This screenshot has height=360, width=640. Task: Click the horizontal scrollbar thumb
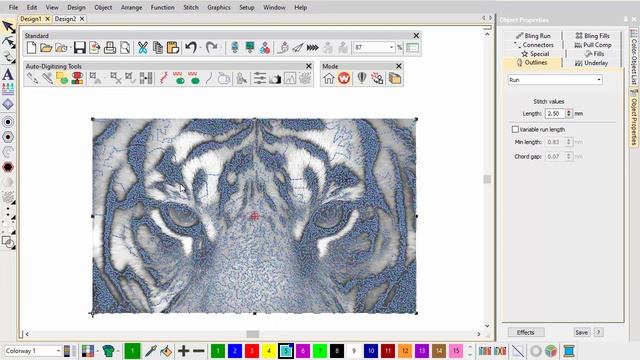coord(253,334)
